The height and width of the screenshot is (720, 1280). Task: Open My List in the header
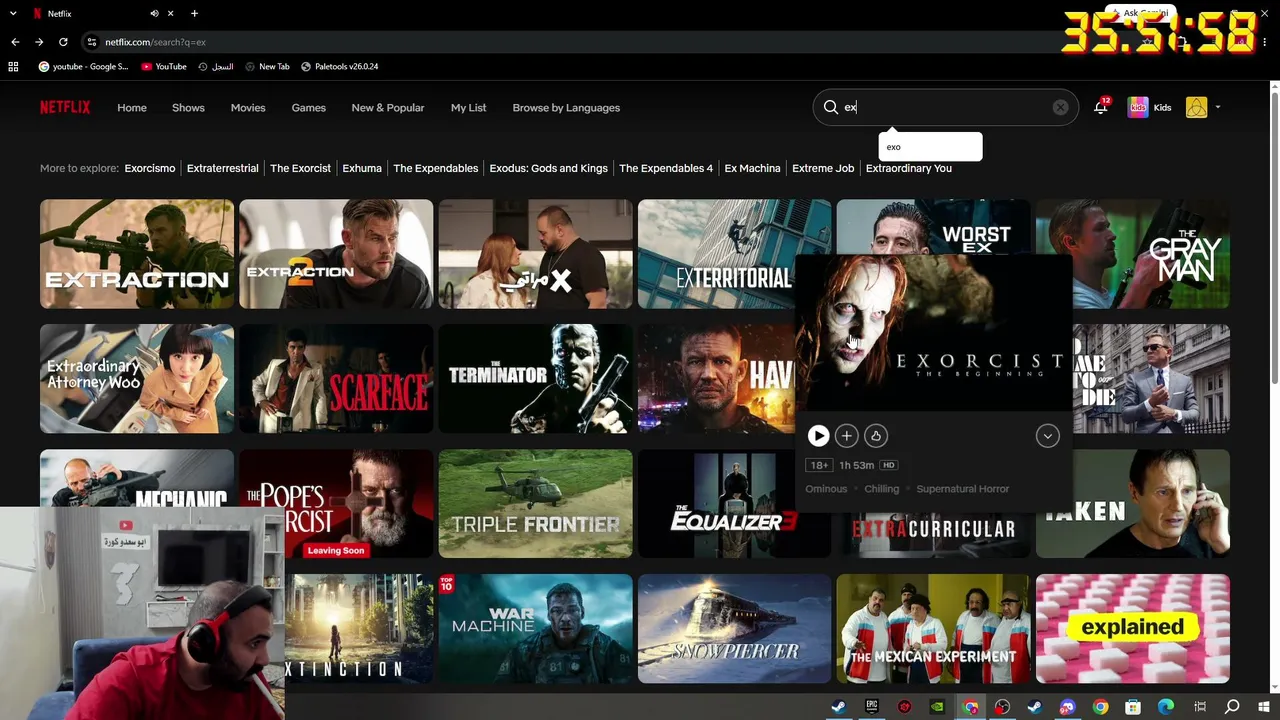coord(468,108)
